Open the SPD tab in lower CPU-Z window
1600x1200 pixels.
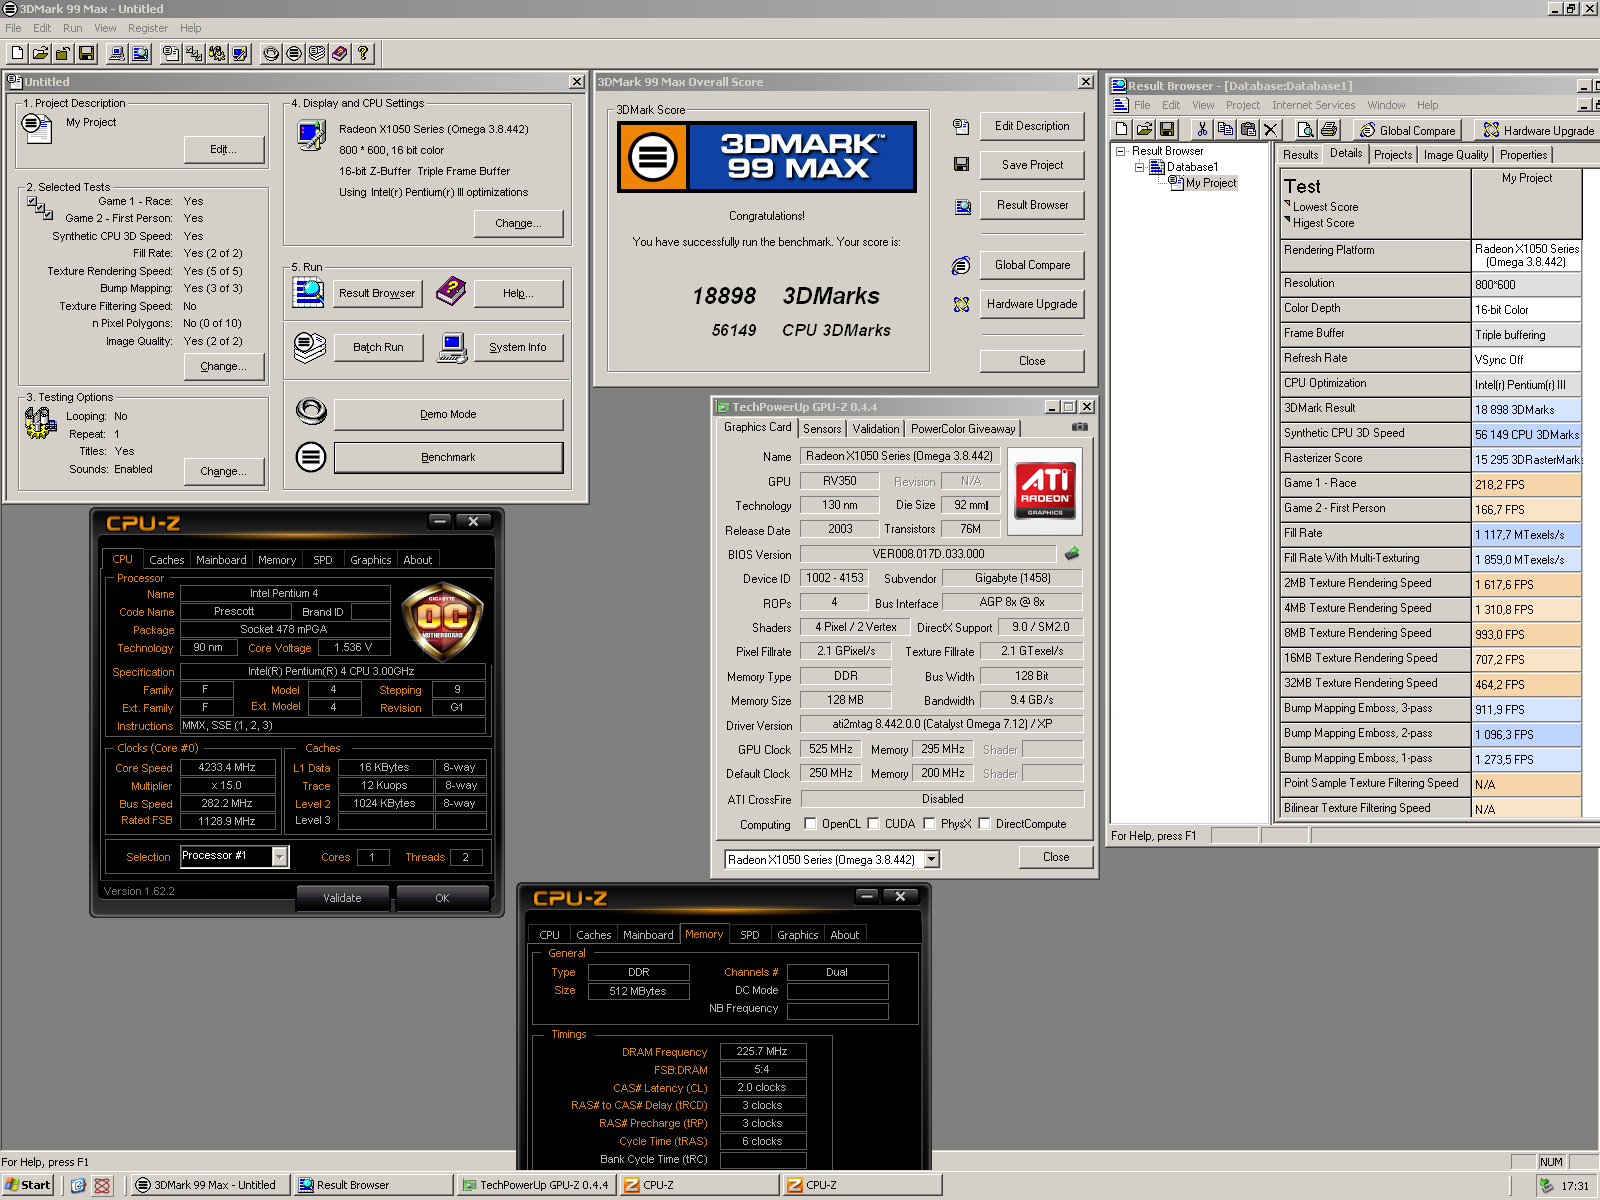point(750,935)
